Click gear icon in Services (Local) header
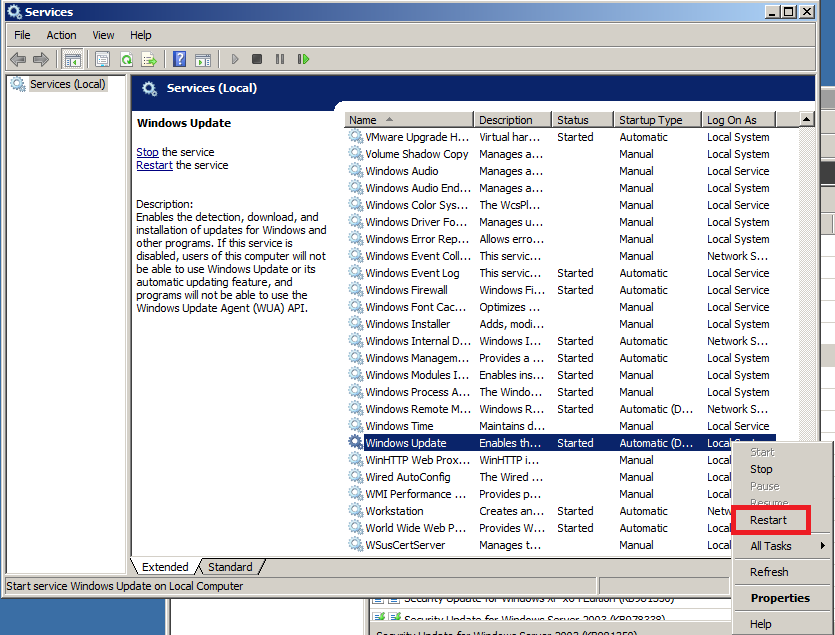Screen dimensions: 835x635 (150, 88)
